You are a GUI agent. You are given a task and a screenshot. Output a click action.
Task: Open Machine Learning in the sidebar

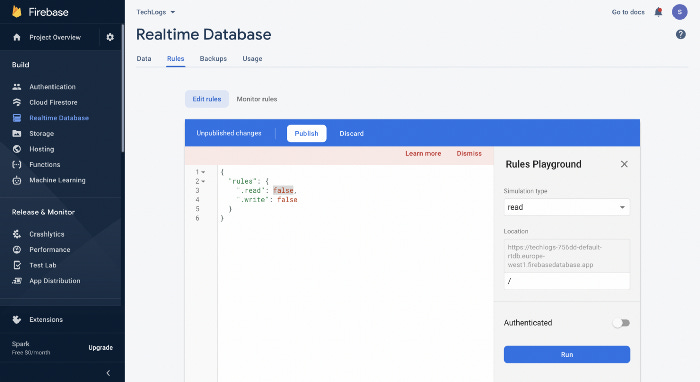point(57,180)
